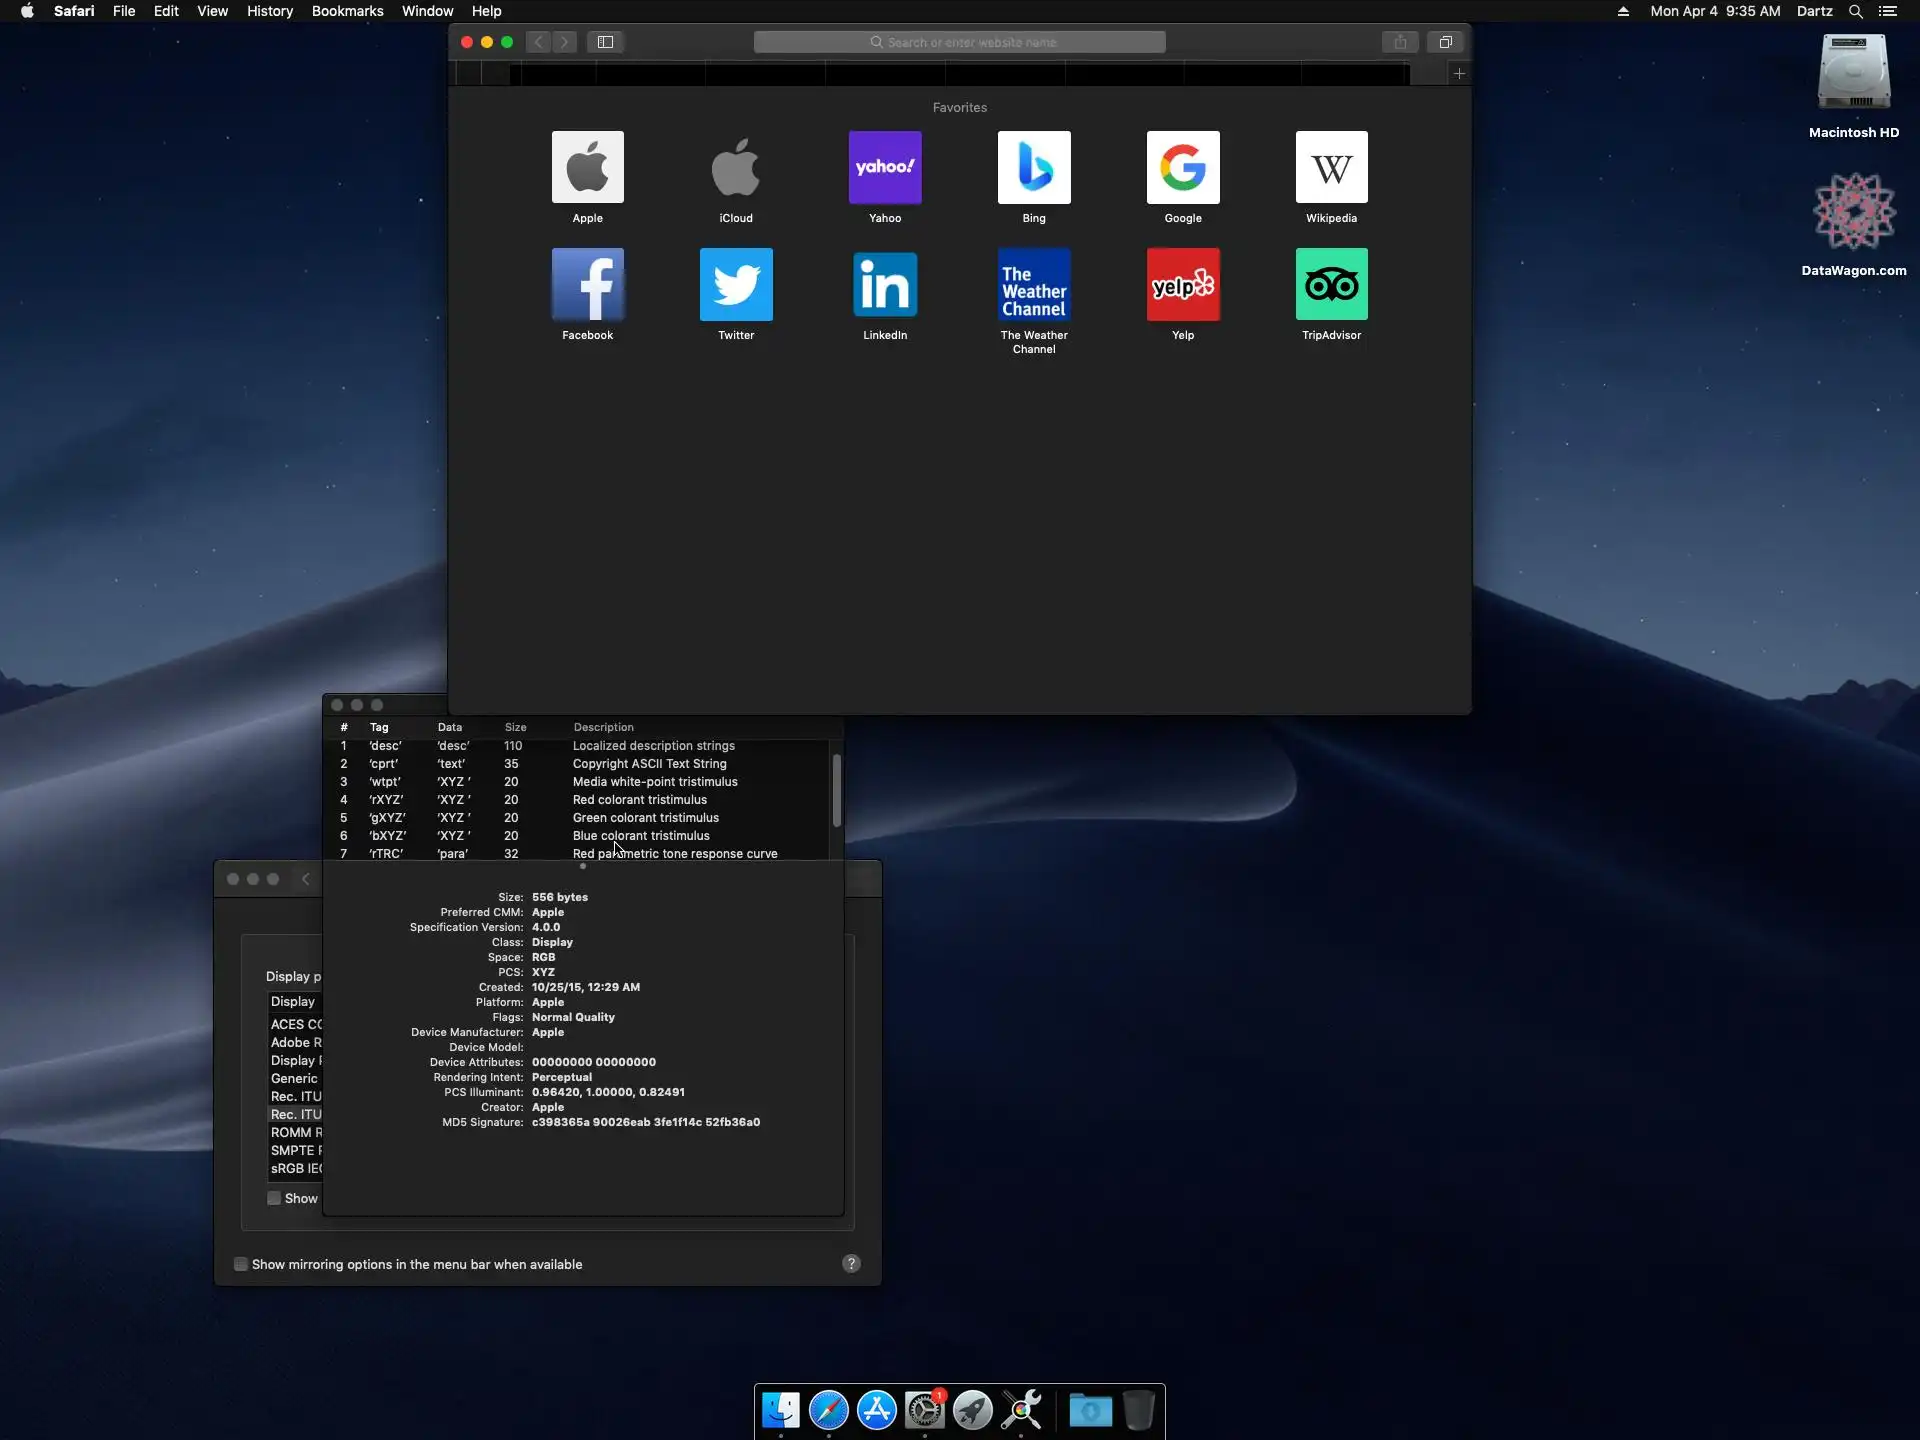The height and width of the screenshot is (1440, 1920).
Task: Add a new Safari tab
Action: (x=1459, y=73)
